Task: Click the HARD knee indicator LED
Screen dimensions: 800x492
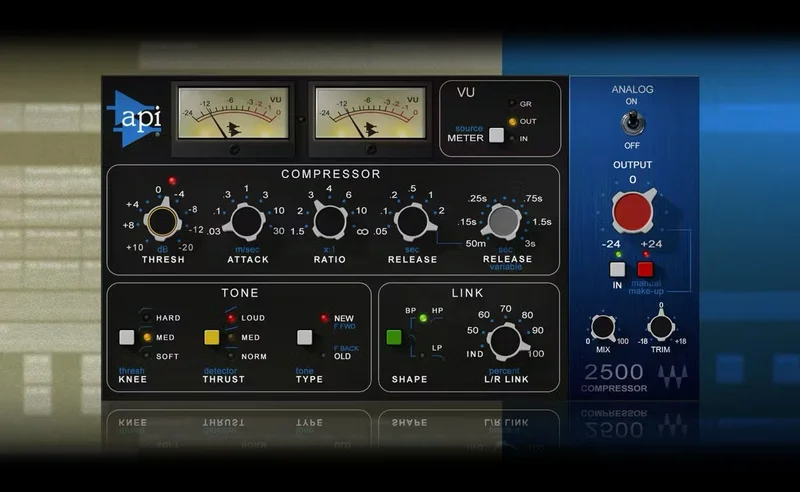Action: (146, 317)
